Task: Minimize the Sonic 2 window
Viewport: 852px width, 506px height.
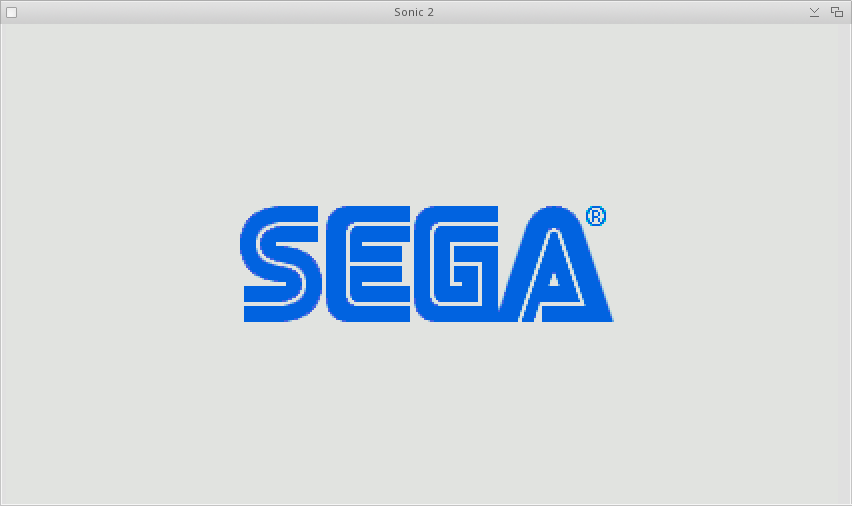Action: 814,12
